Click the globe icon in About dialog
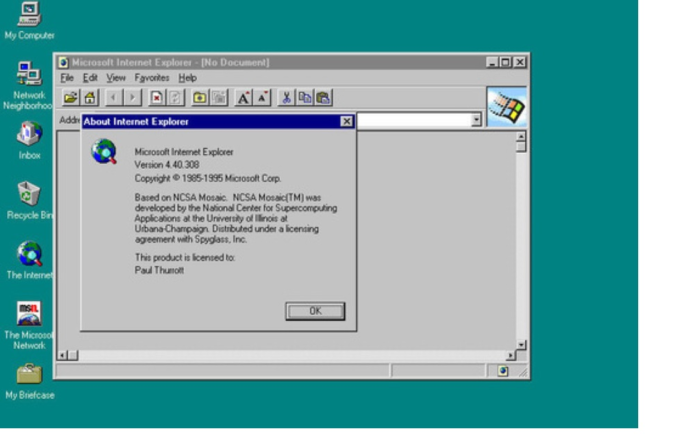The image size is (700, 438). pos(104,151)
